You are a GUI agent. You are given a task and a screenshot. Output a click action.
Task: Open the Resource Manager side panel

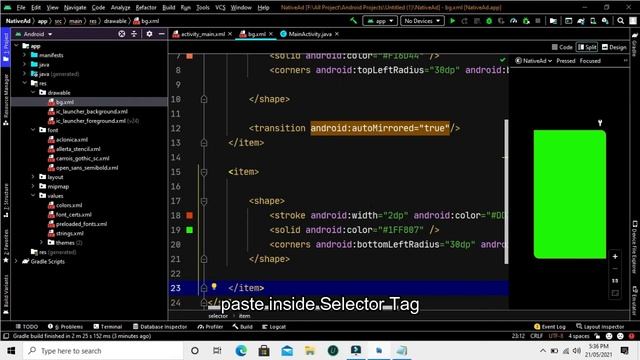6,100
